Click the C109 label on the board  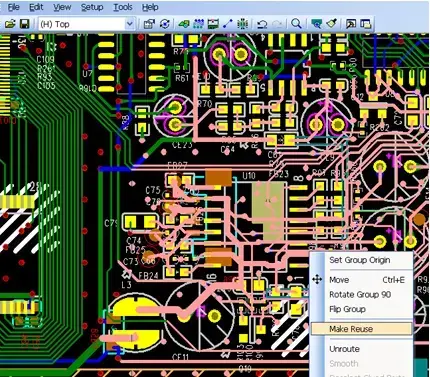click(45, 60)
